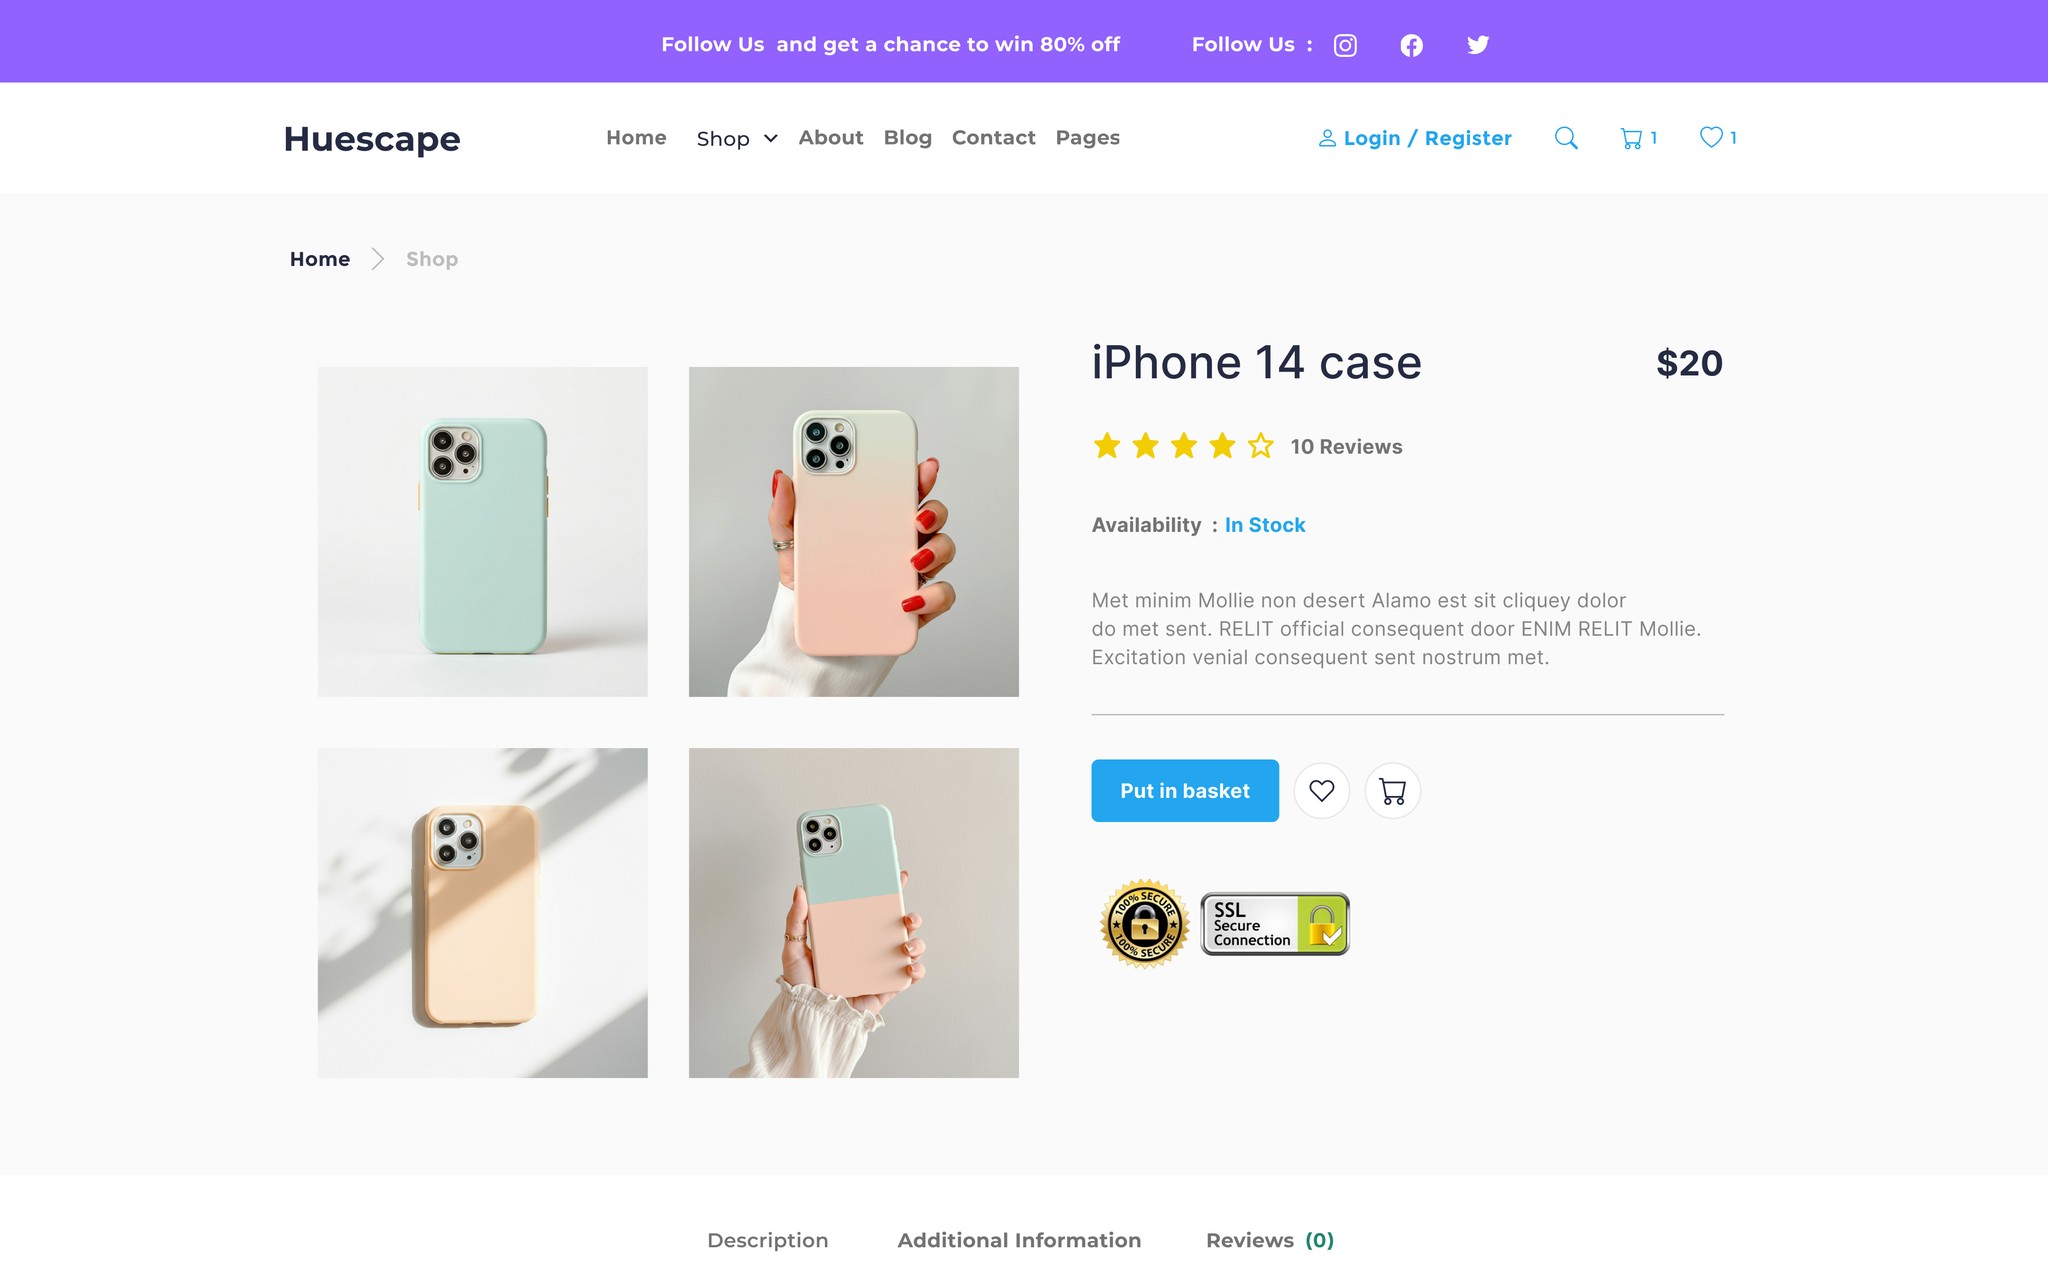Click the breadcrumb chevron after Home
Image resolution: width=2048 pixels, height=1280 pixels.
(378, 259)
